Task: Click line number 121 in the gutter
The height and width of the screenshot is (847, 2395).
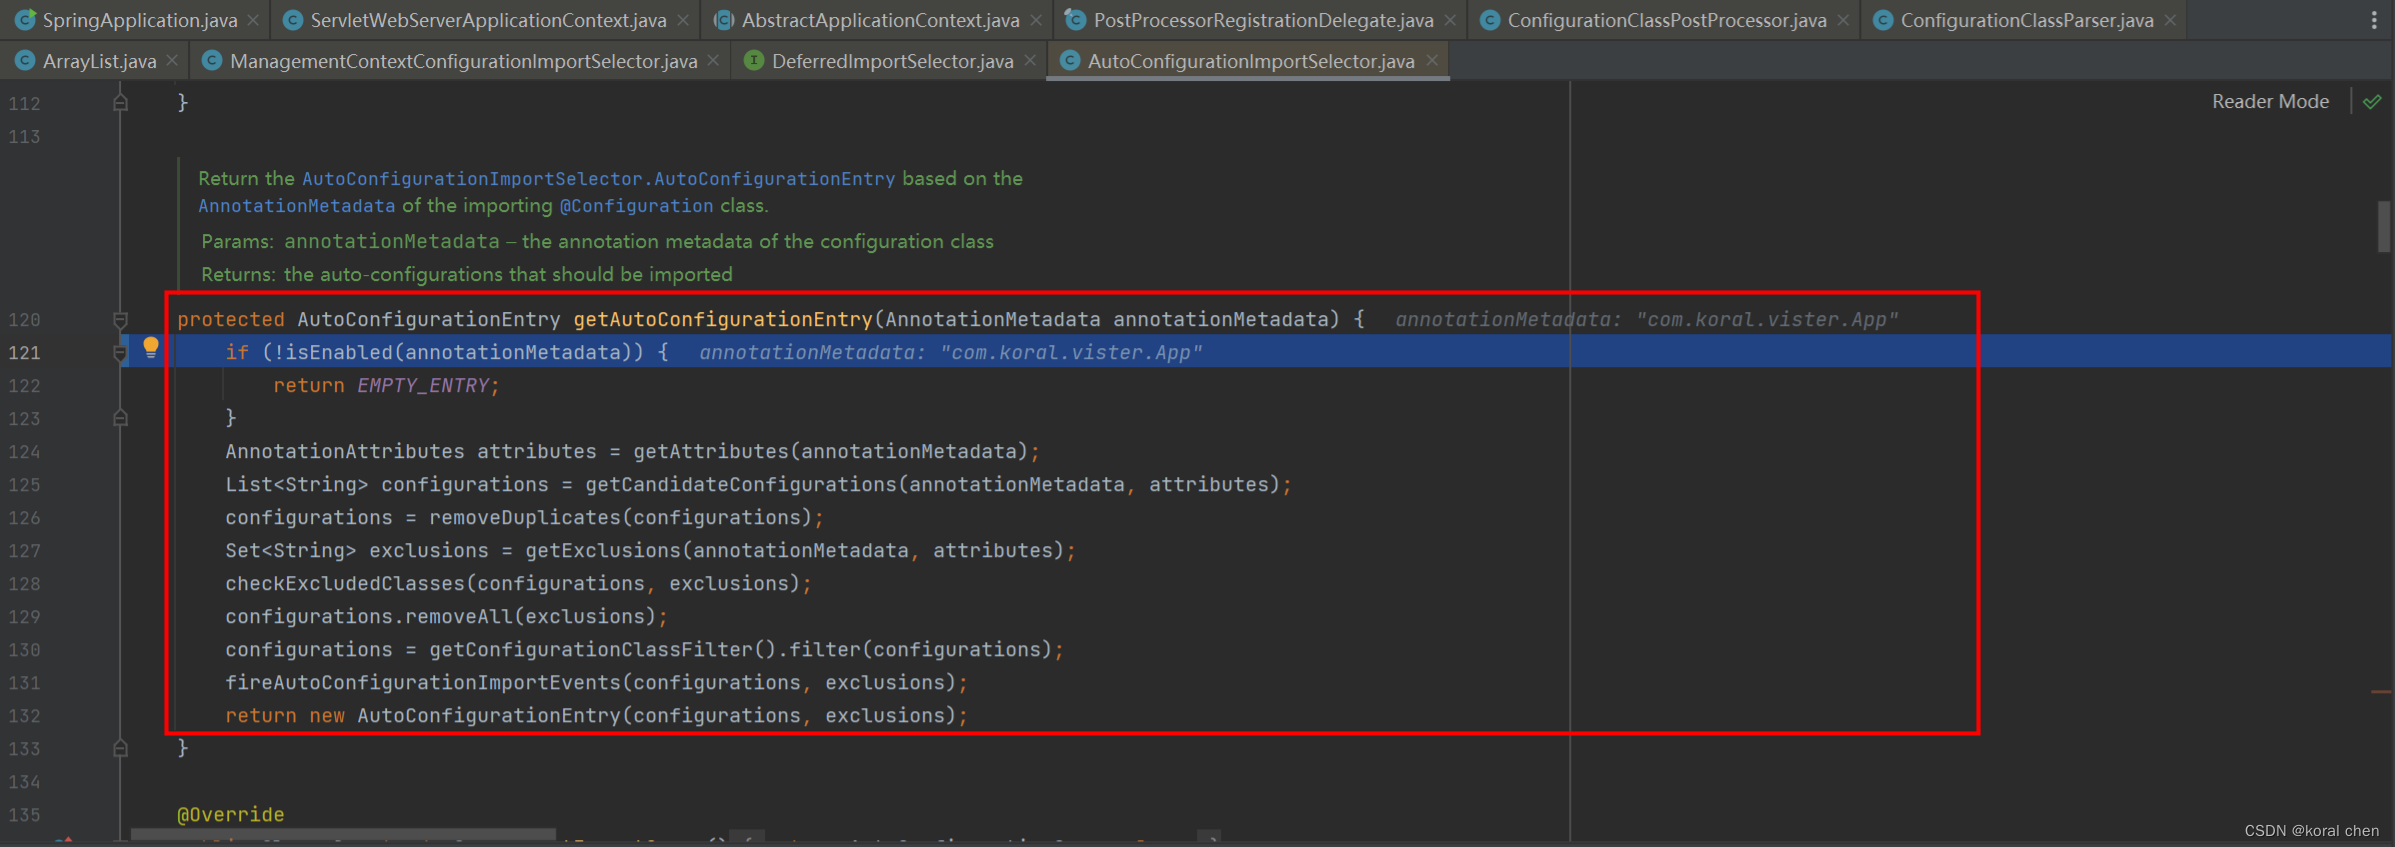Action: [24, 353]
